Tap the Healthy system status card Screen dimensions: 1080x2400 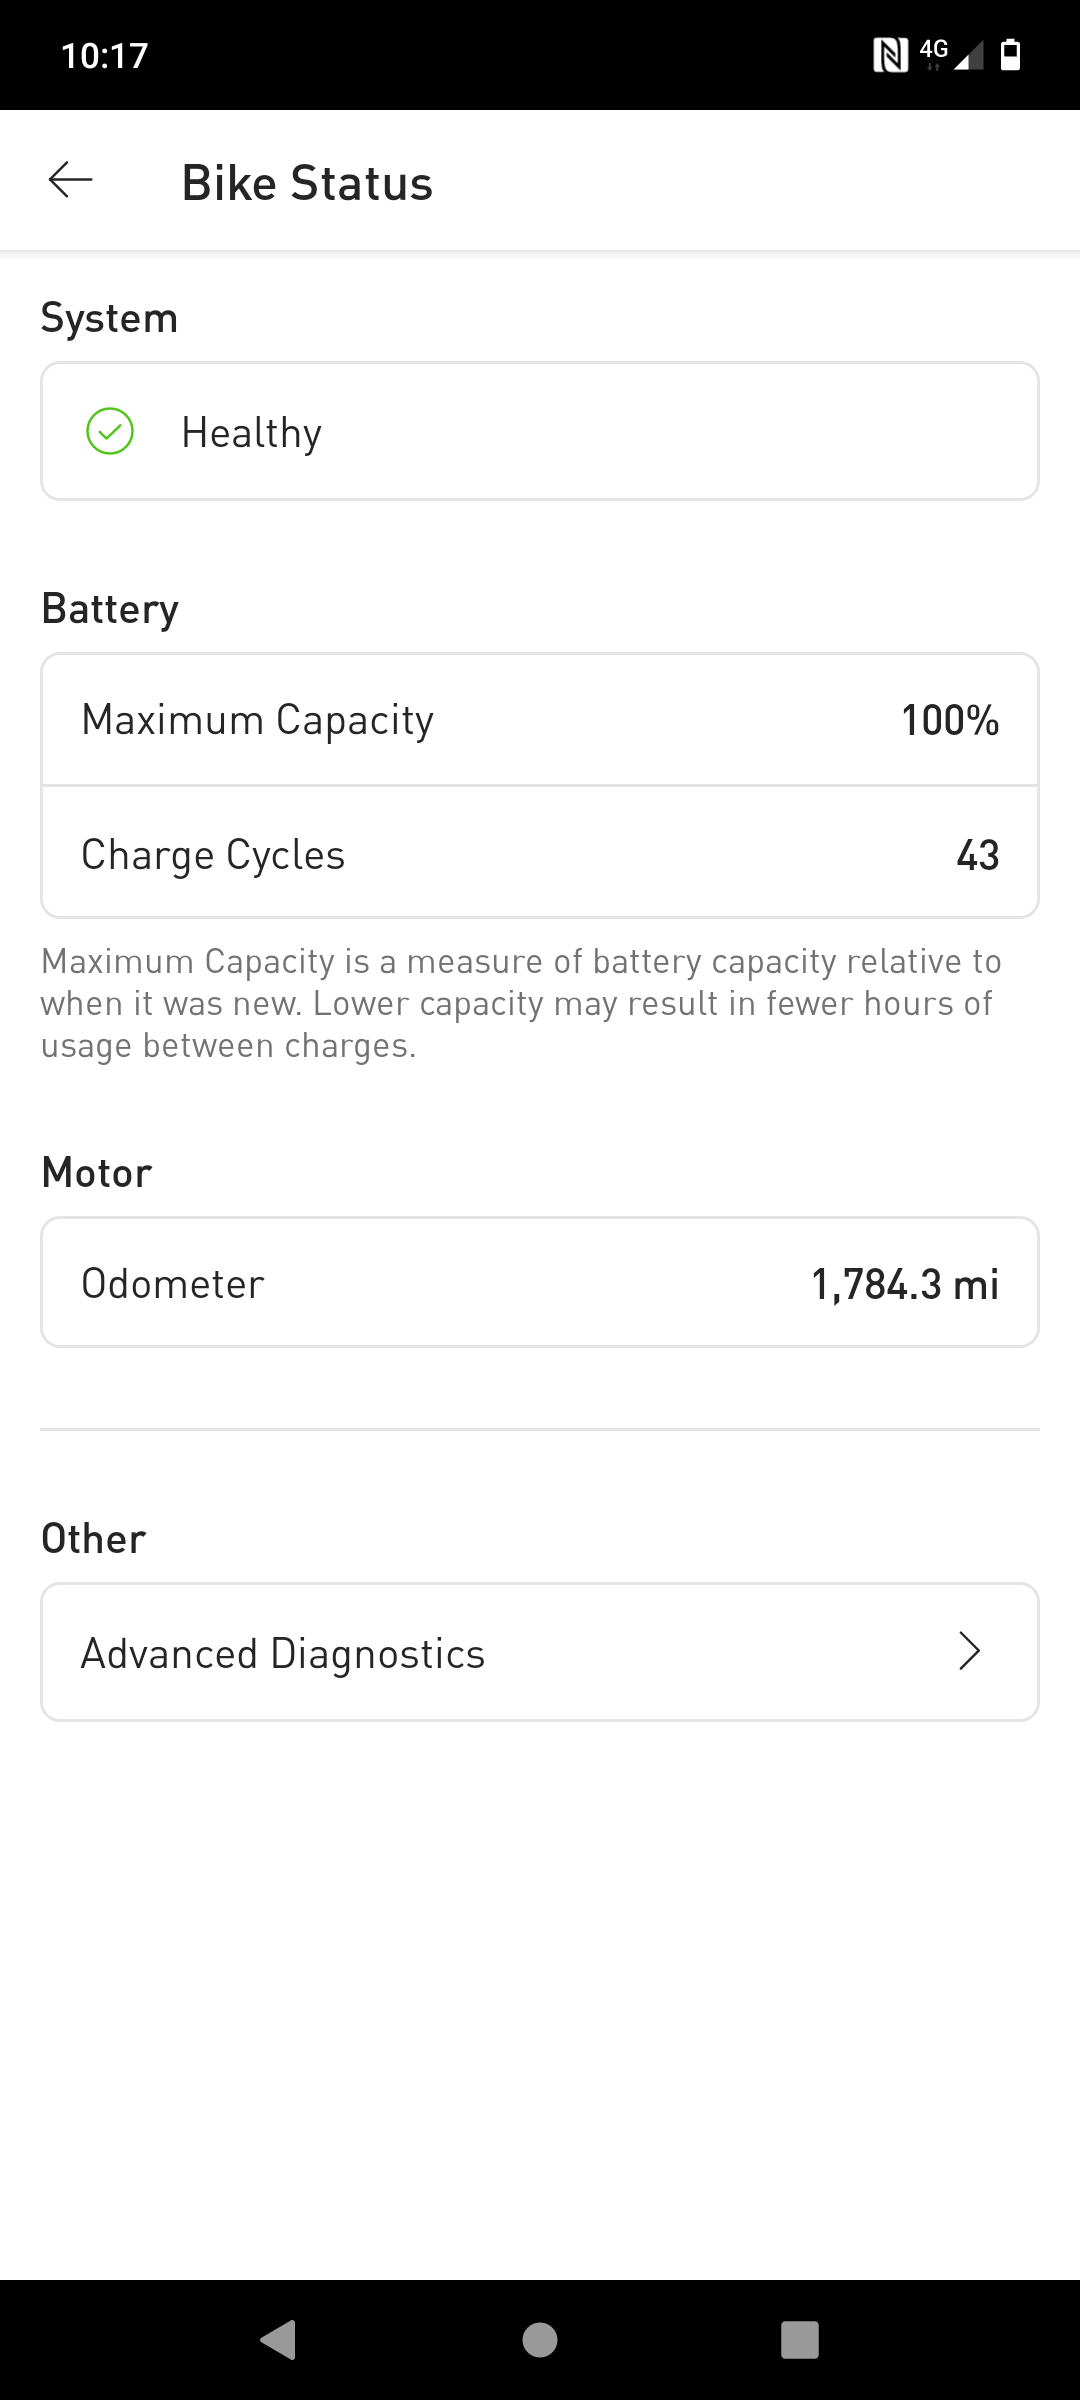(x=540, y=432)
